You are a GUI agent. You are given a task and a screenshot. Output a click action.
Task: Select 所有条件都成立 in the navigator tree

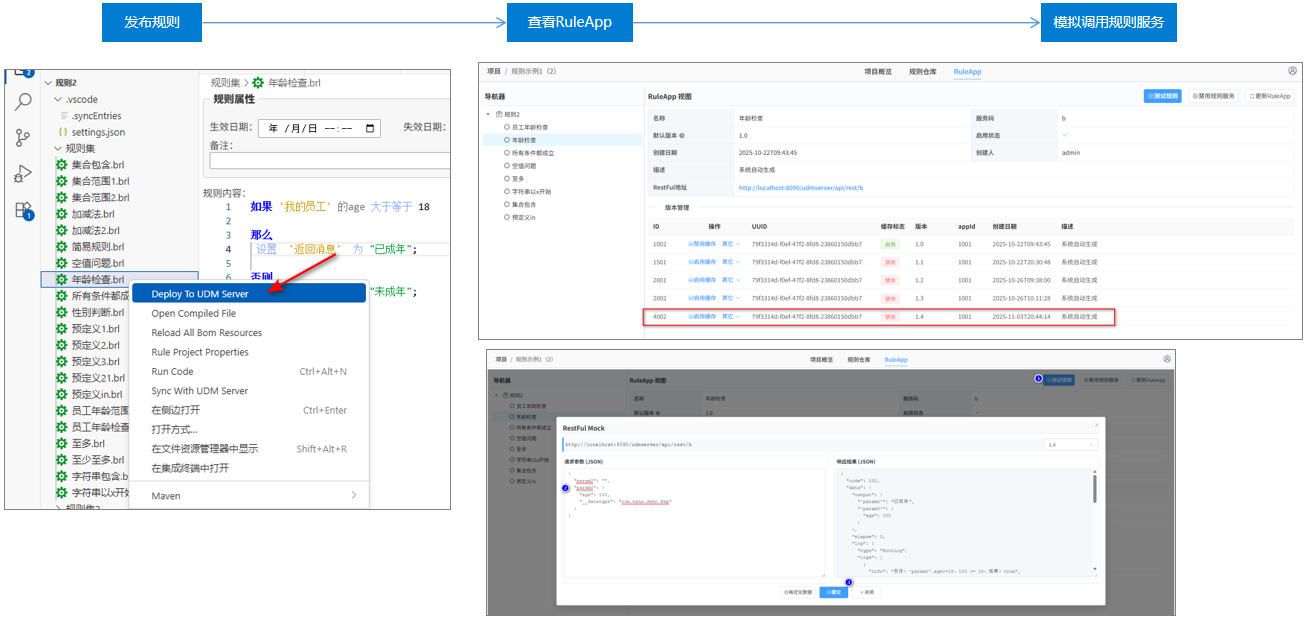[x=533, y=153]
